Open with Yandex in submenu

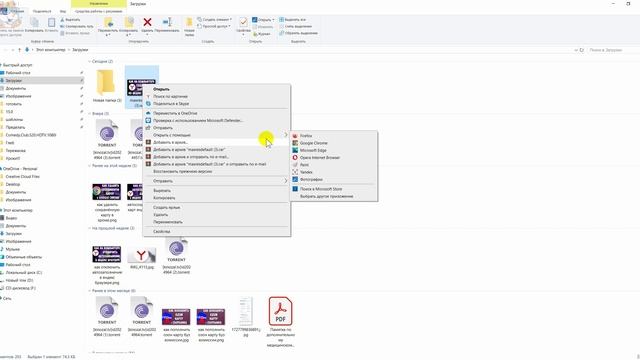pyautogui.click(x=306, y=172)
